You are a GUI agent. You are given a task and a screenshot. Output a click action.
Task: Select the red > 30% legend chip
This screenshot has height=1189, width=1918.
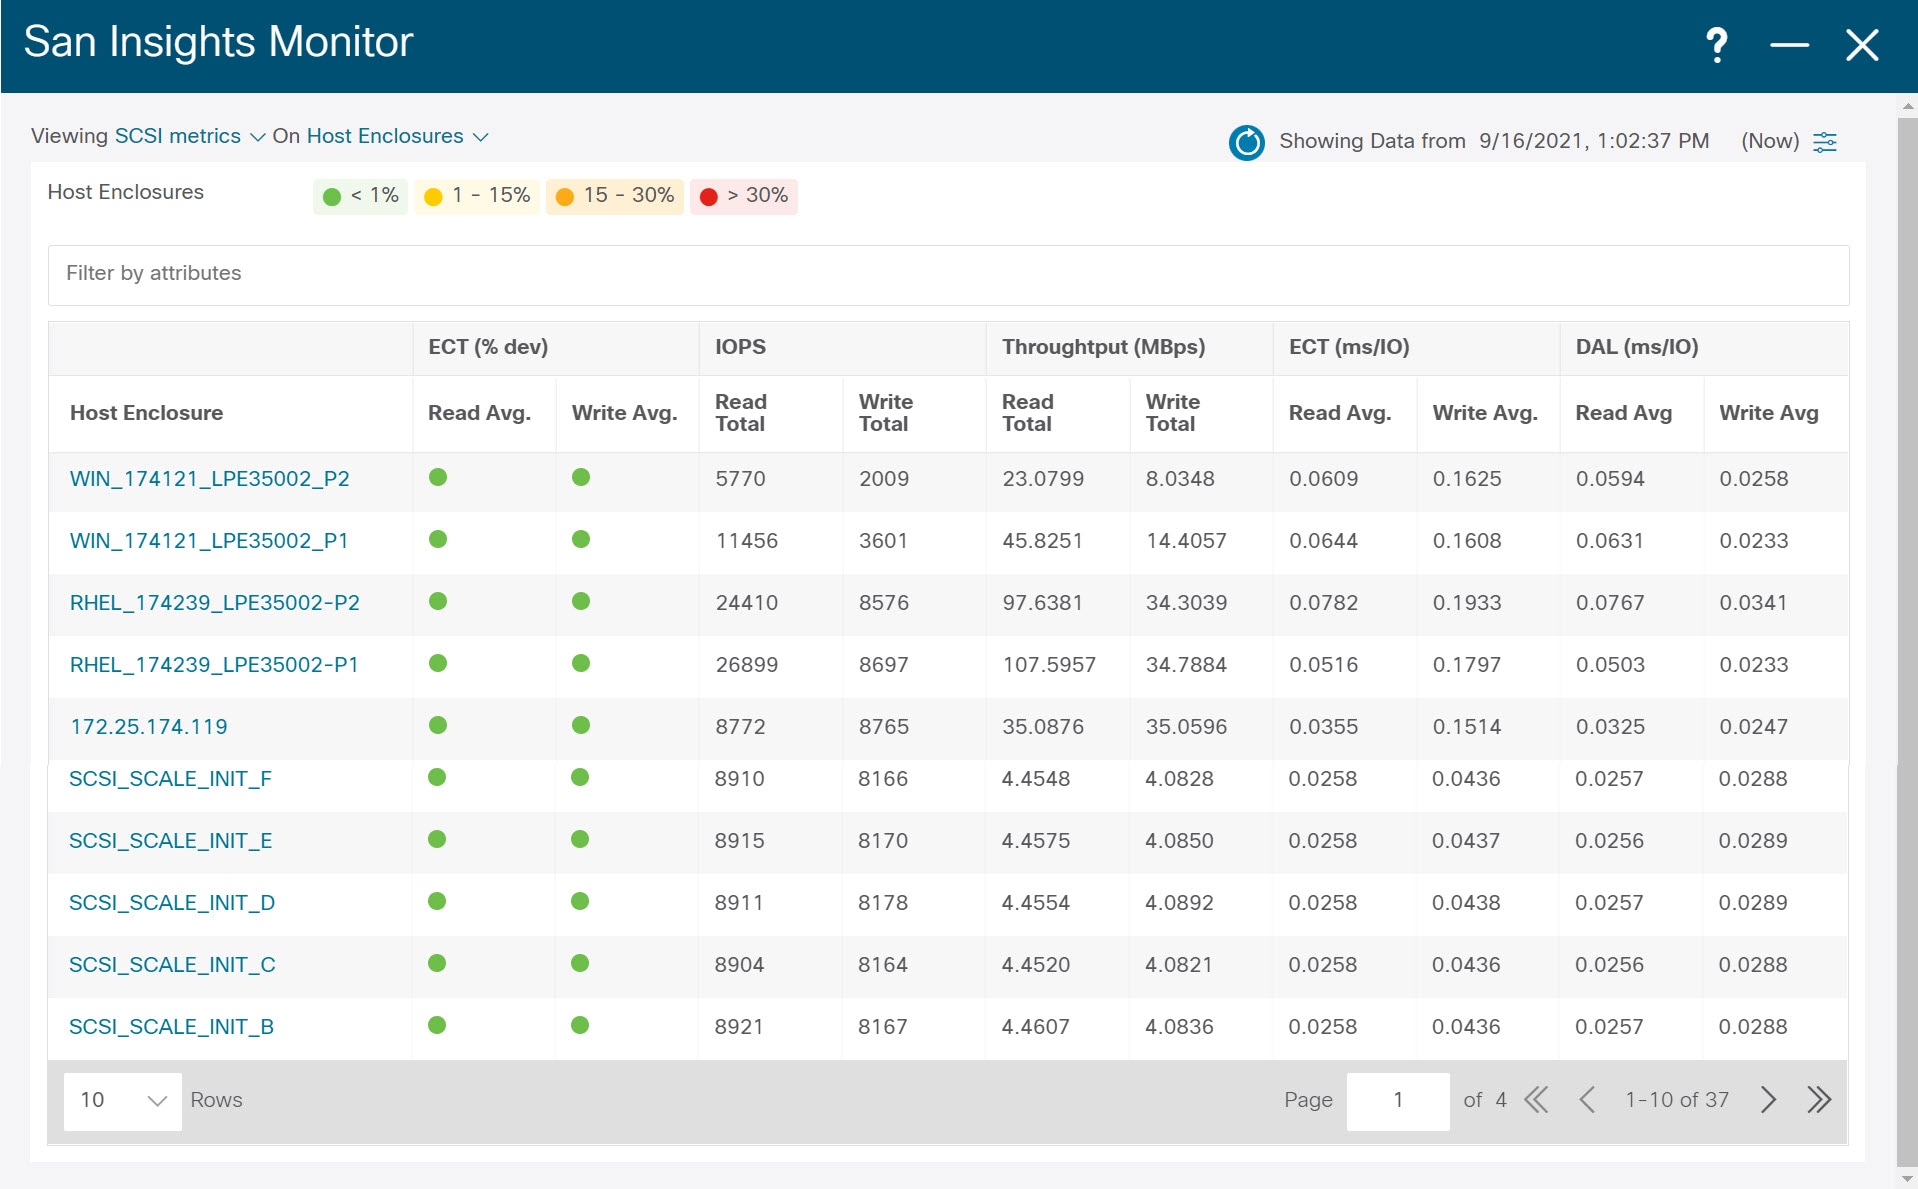click(x=743, y=196)
